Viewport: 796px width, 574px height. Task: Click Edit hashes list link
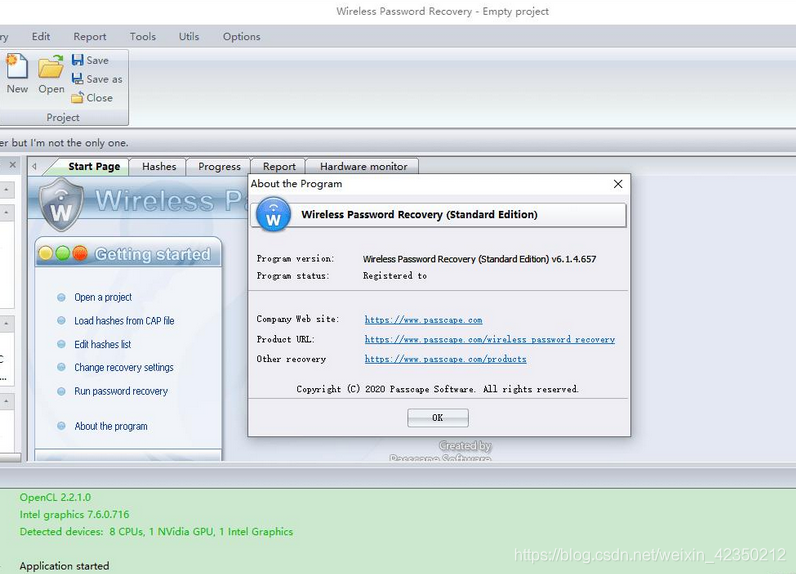(x=103, y=345)
